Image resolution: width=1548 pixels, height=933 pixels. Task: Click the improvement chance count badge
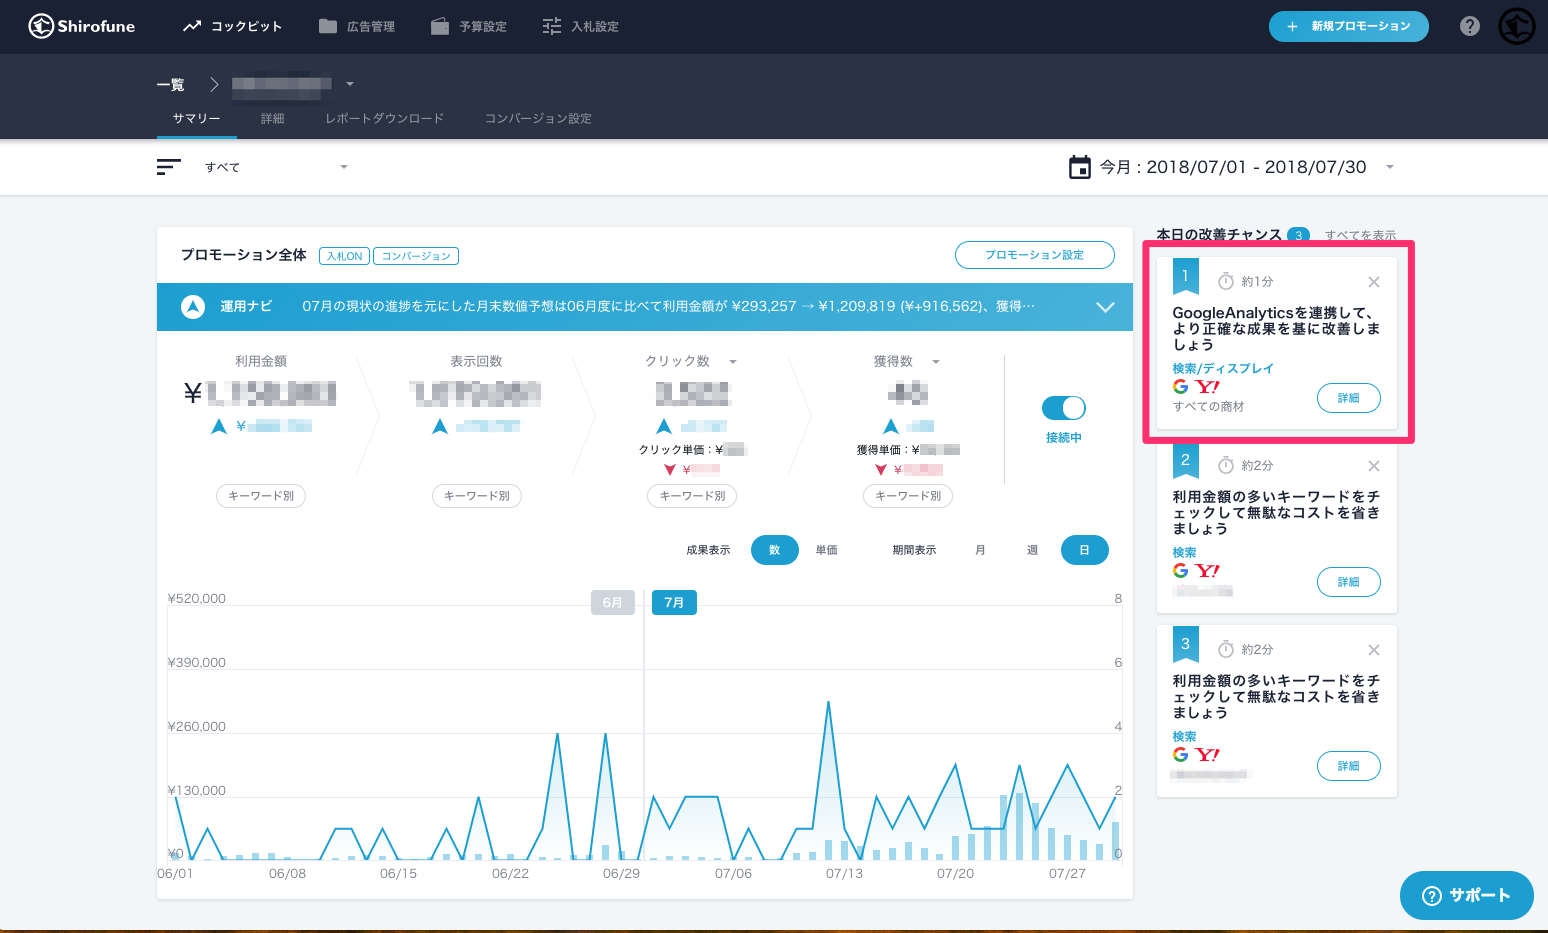coord(1299,236)
